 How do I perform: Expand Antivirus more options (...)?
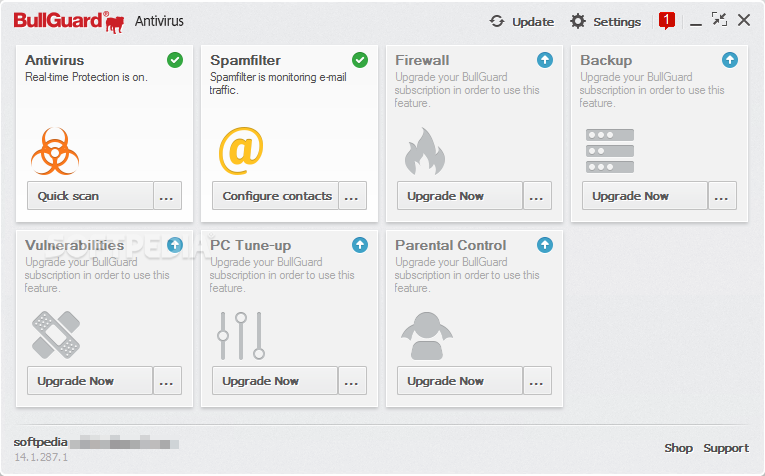tap(167, 196)
